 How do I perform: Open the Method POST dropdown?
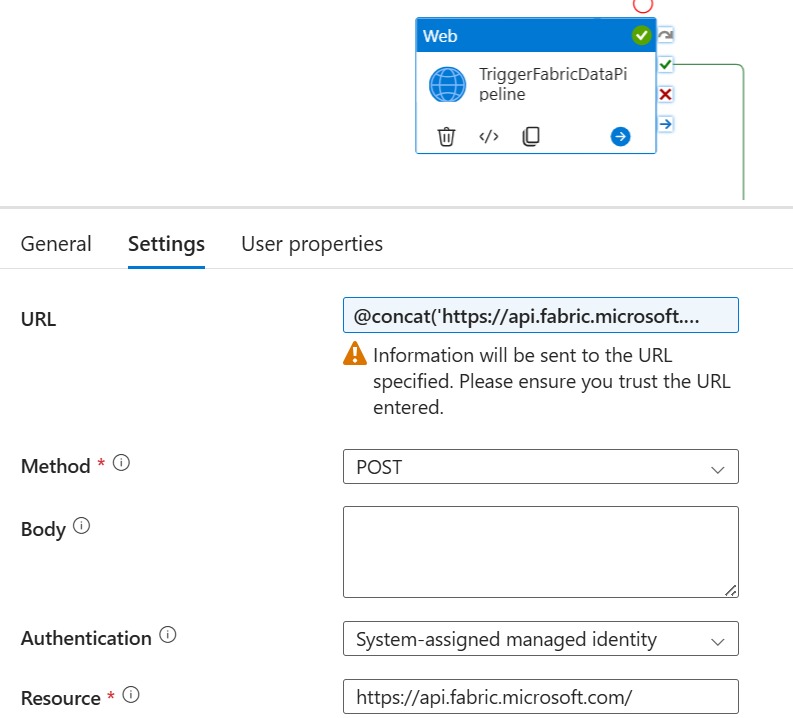pyautogui.click(x=541, y=467)
